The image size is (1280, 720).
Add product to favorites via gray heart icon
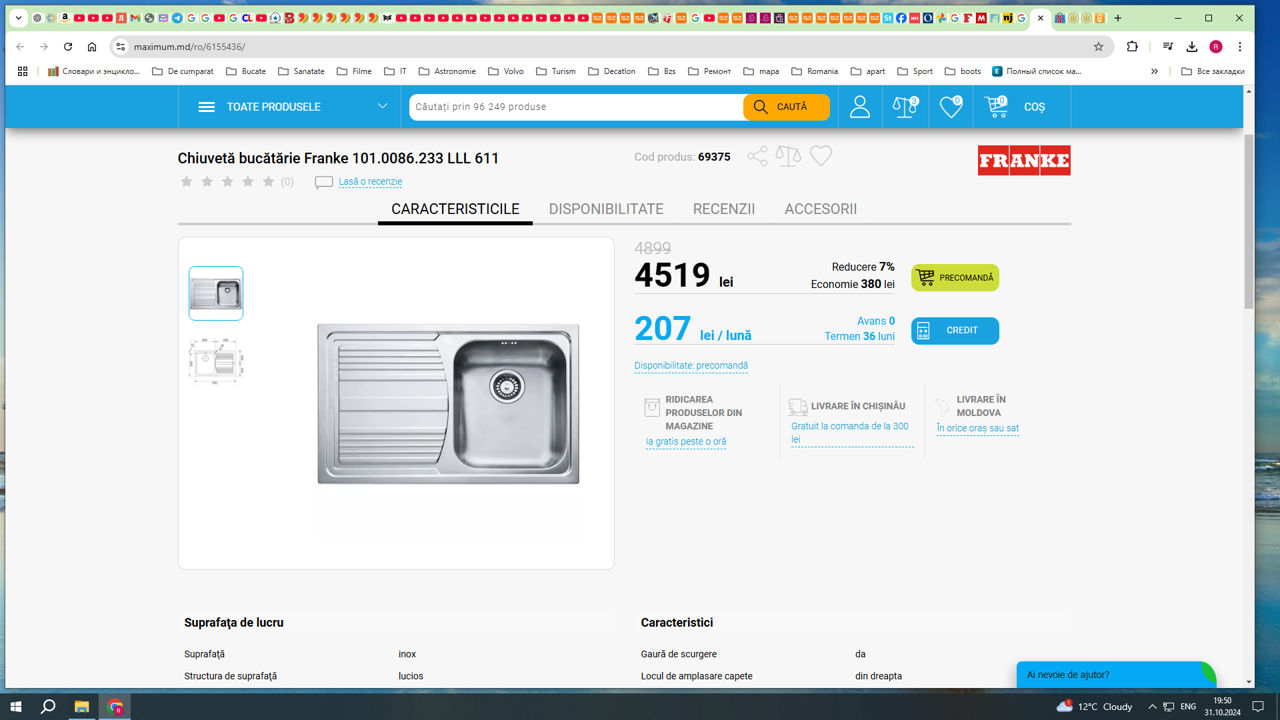[821, 156]
